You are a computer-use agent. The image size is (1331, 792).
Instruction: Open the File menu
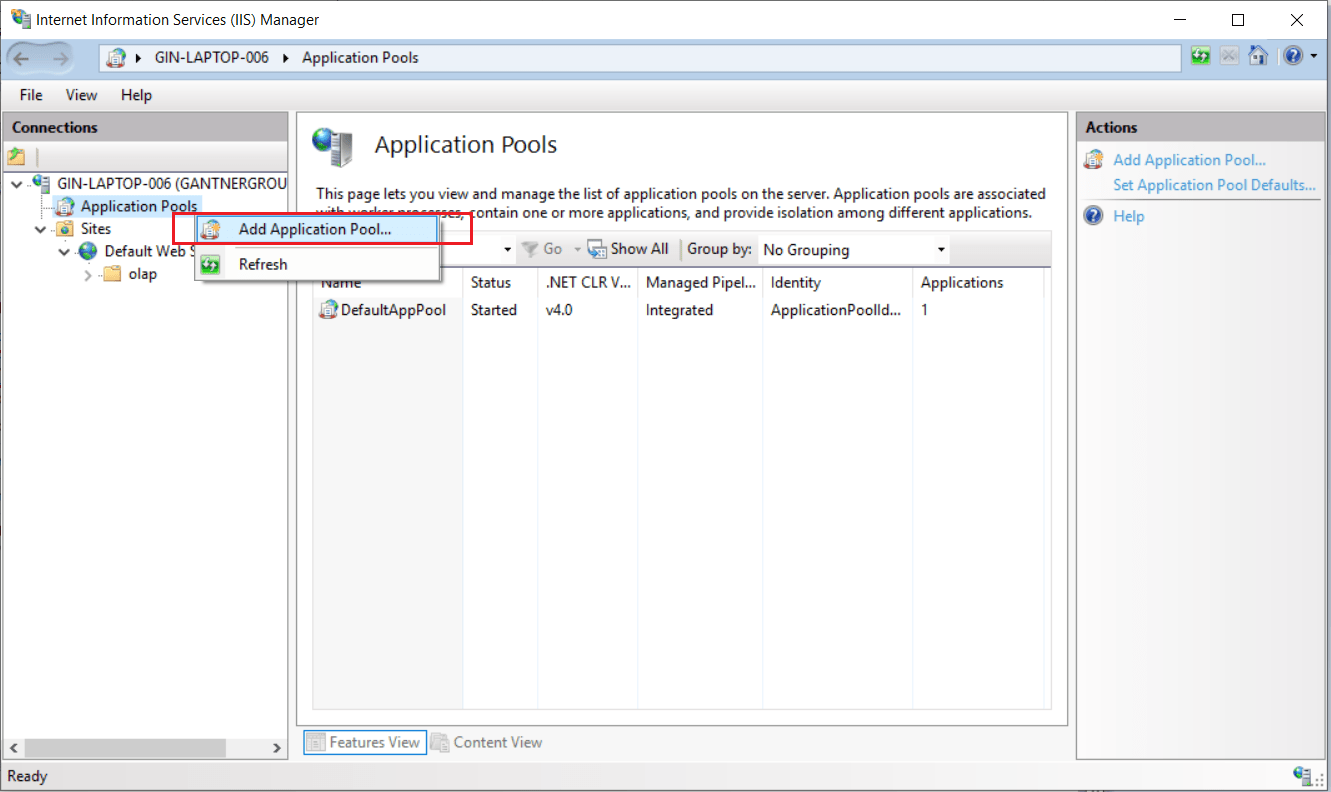[x=31, y=95]
